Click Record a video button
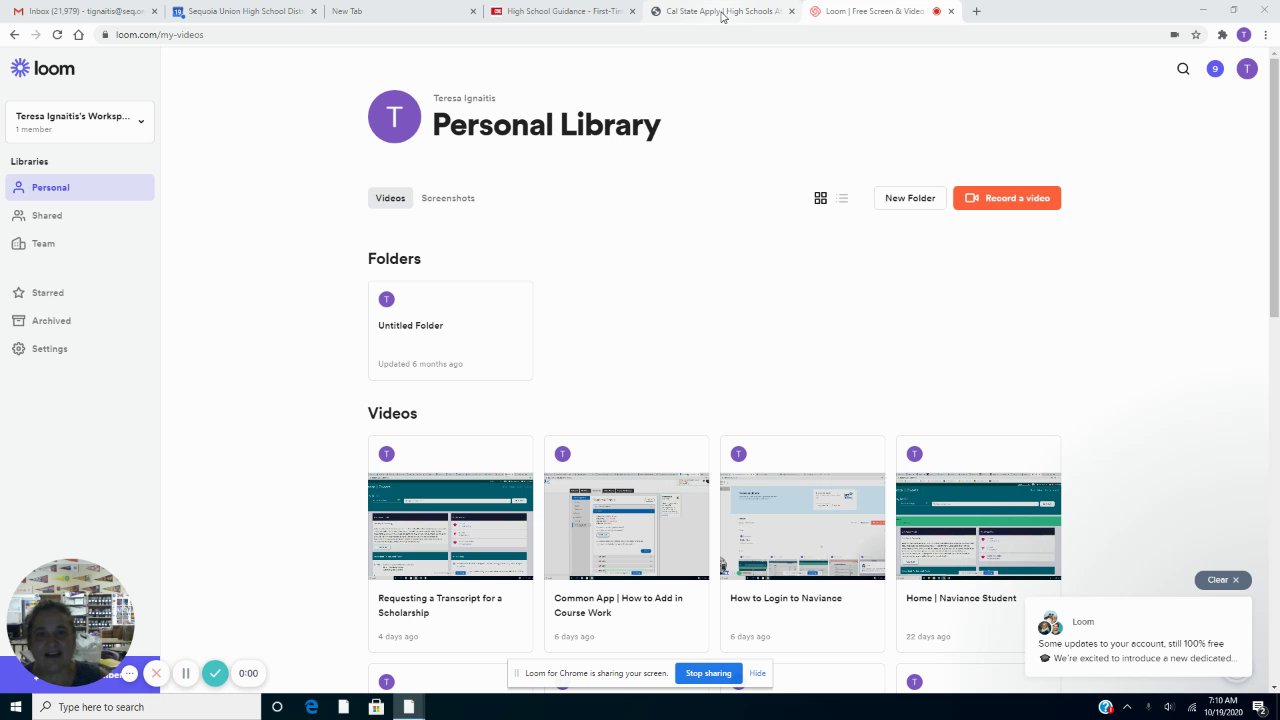 [1007, 198]
